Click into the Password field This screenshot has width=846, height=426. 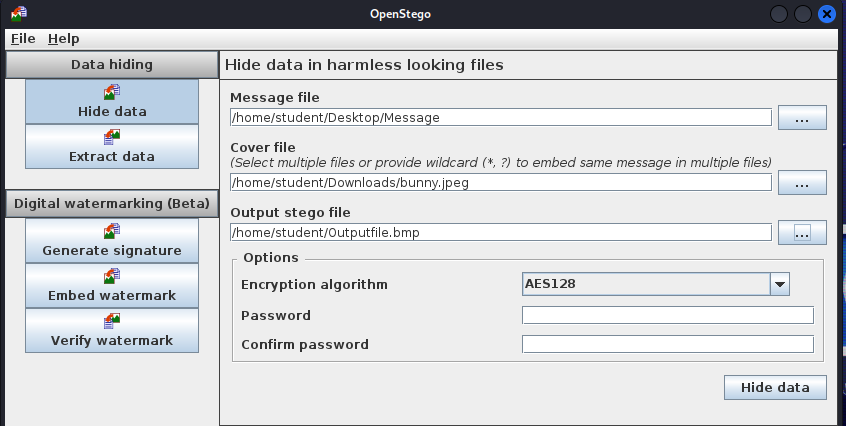[x=667, y=315]
